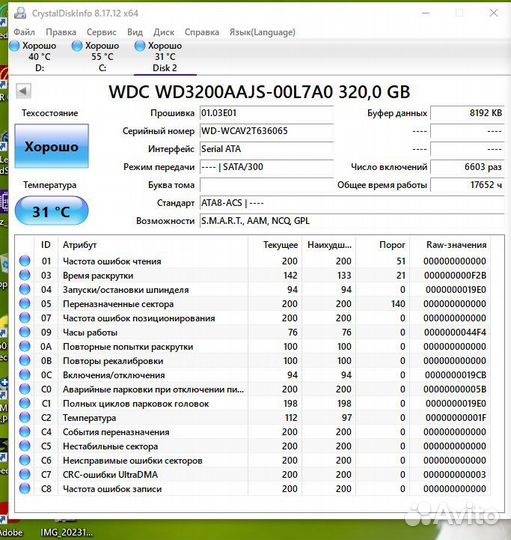
Task: Click the Буфер данных value 8192 KB
Action: 467,113
